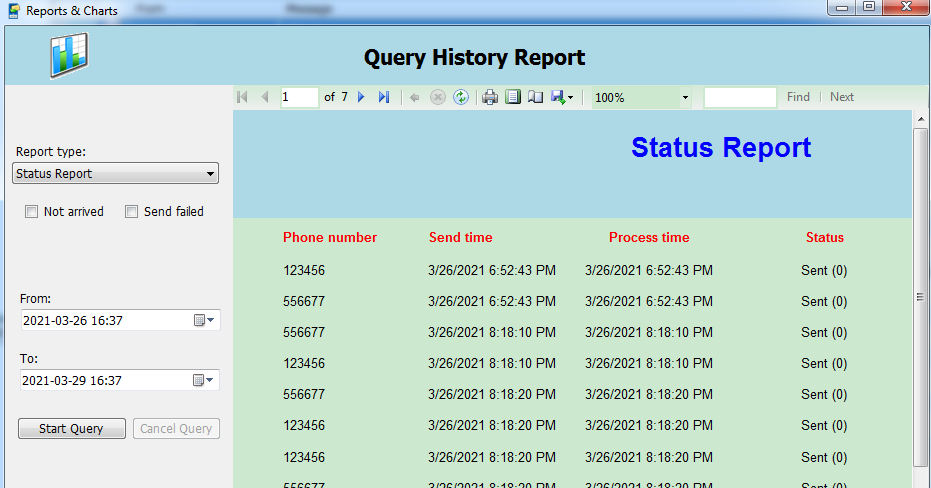Print the report using printer icon
The width and height of the screenshot is (931, 488).
pos(490,97)
